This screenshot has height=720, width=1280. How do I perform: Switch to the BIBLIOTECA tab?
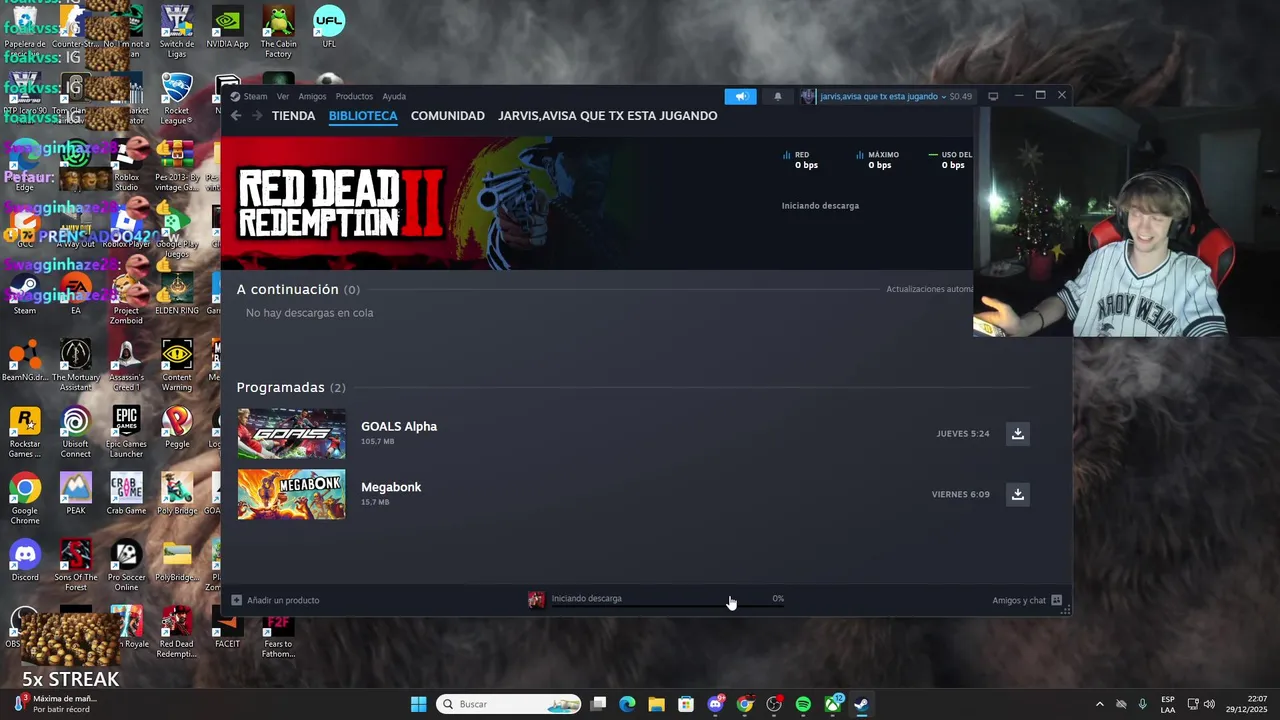(363, 116)
